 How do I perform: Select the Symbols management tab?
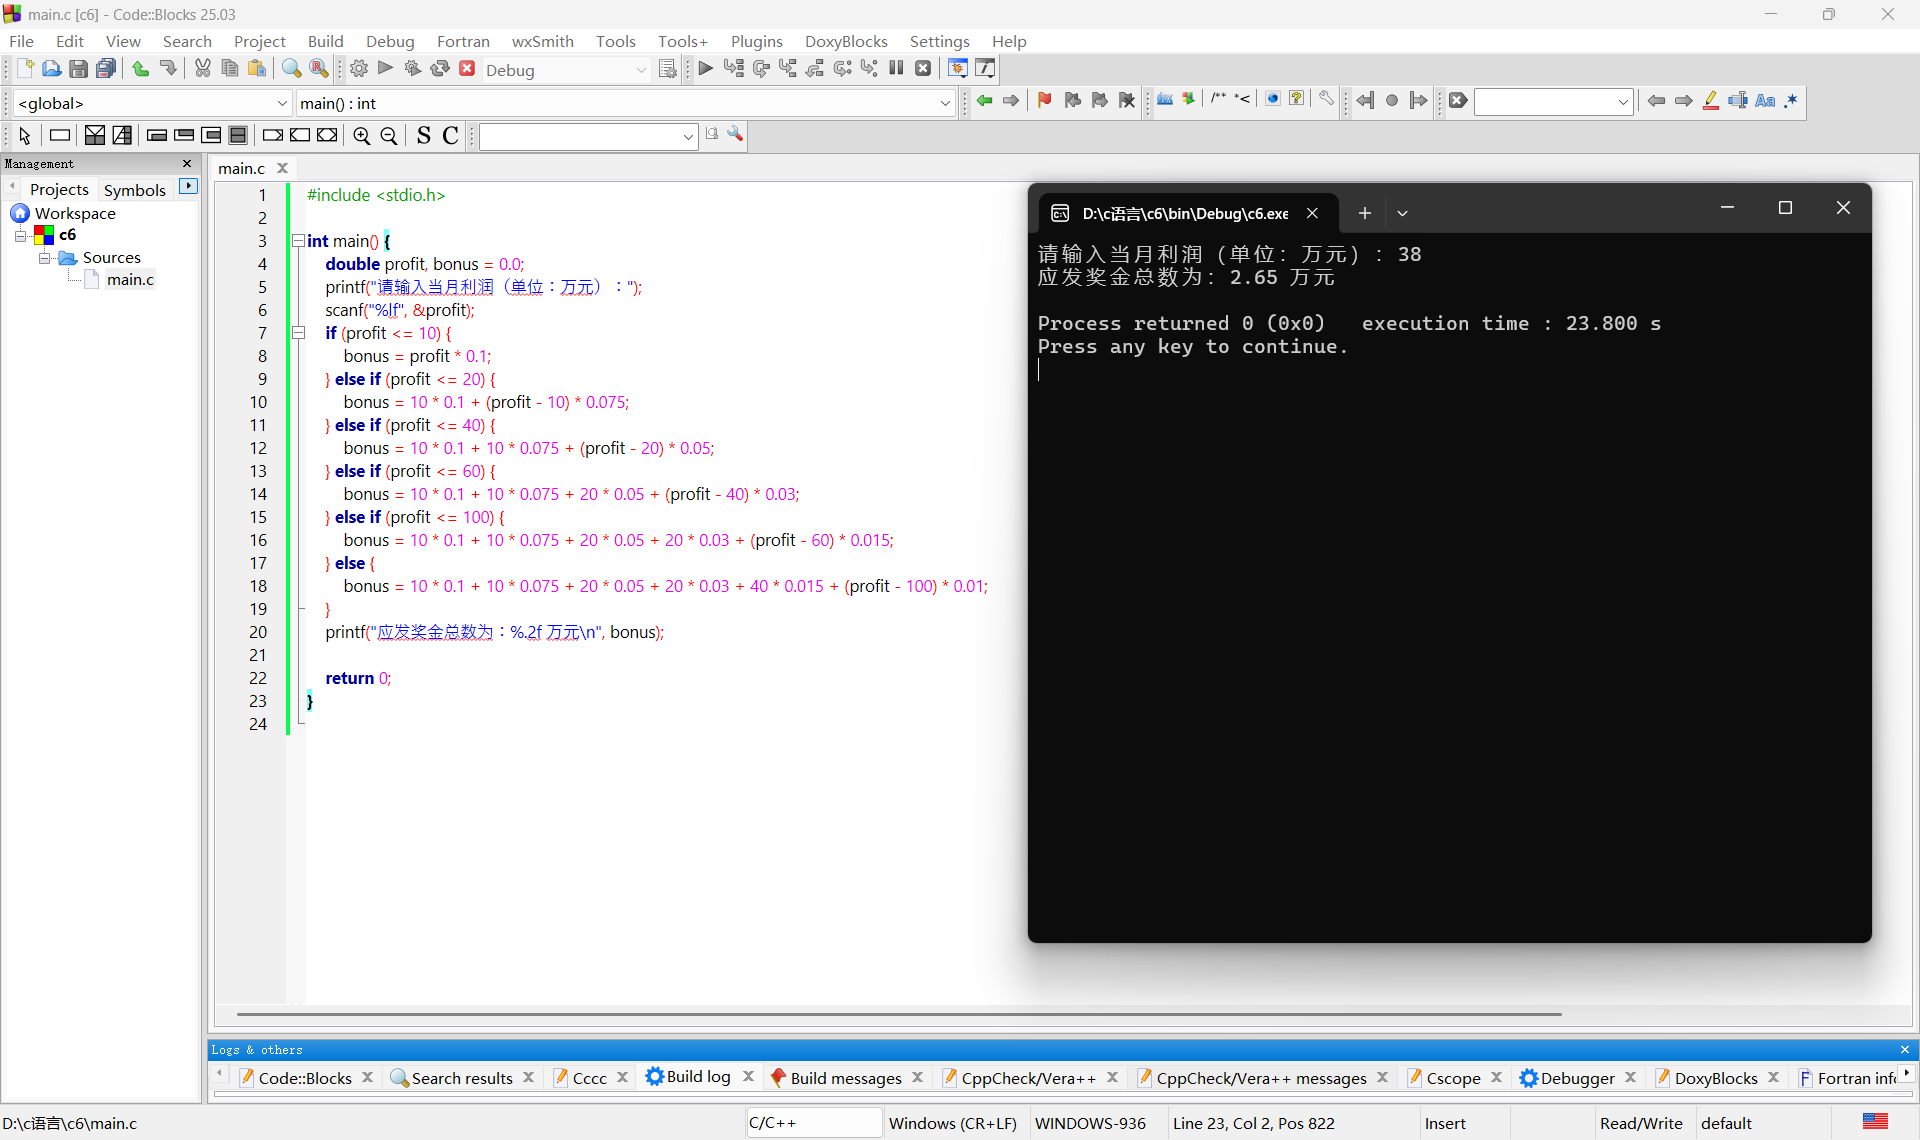point(134,190)
